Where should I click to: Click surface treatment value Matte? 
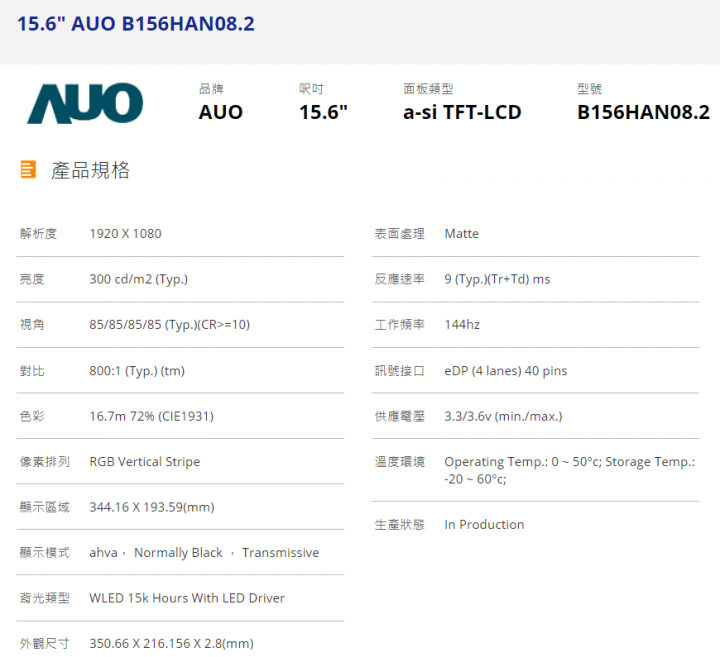tap(461, 234)
